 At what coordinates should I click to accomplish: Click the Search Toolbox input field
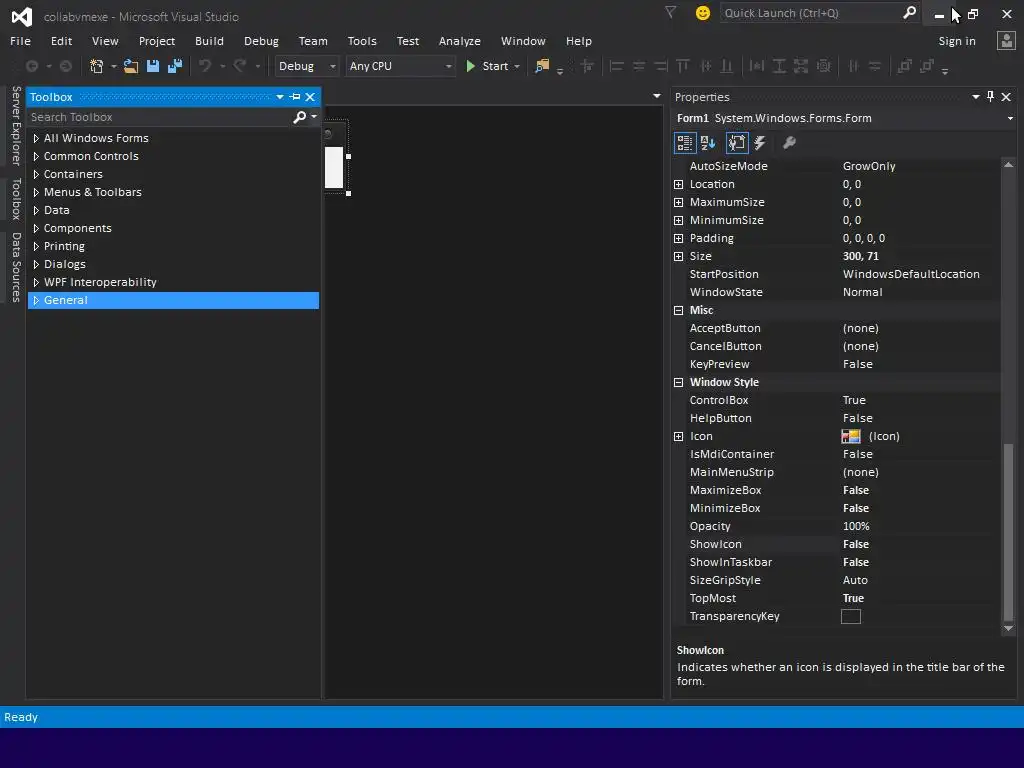point(160,117)
